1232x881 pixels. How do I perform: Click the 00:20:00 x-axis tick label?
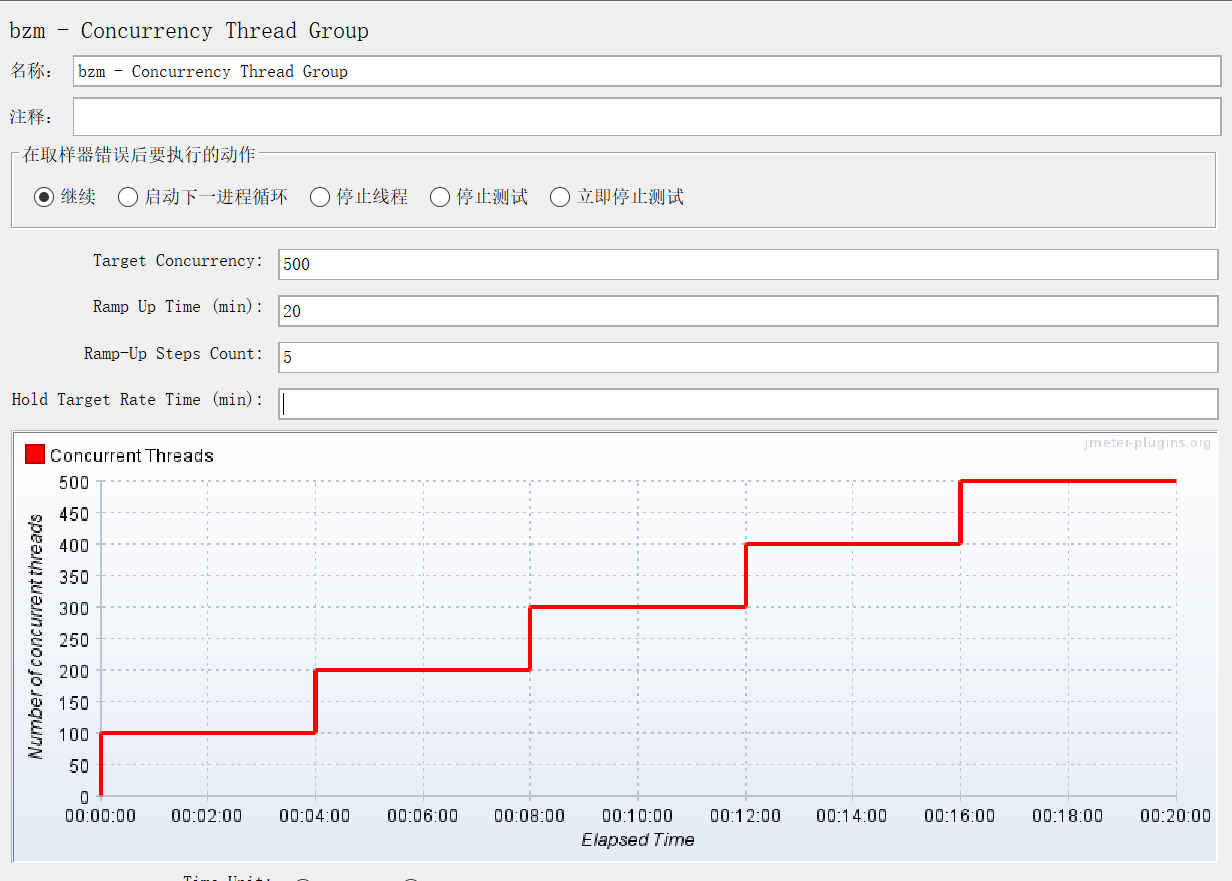1175,816
